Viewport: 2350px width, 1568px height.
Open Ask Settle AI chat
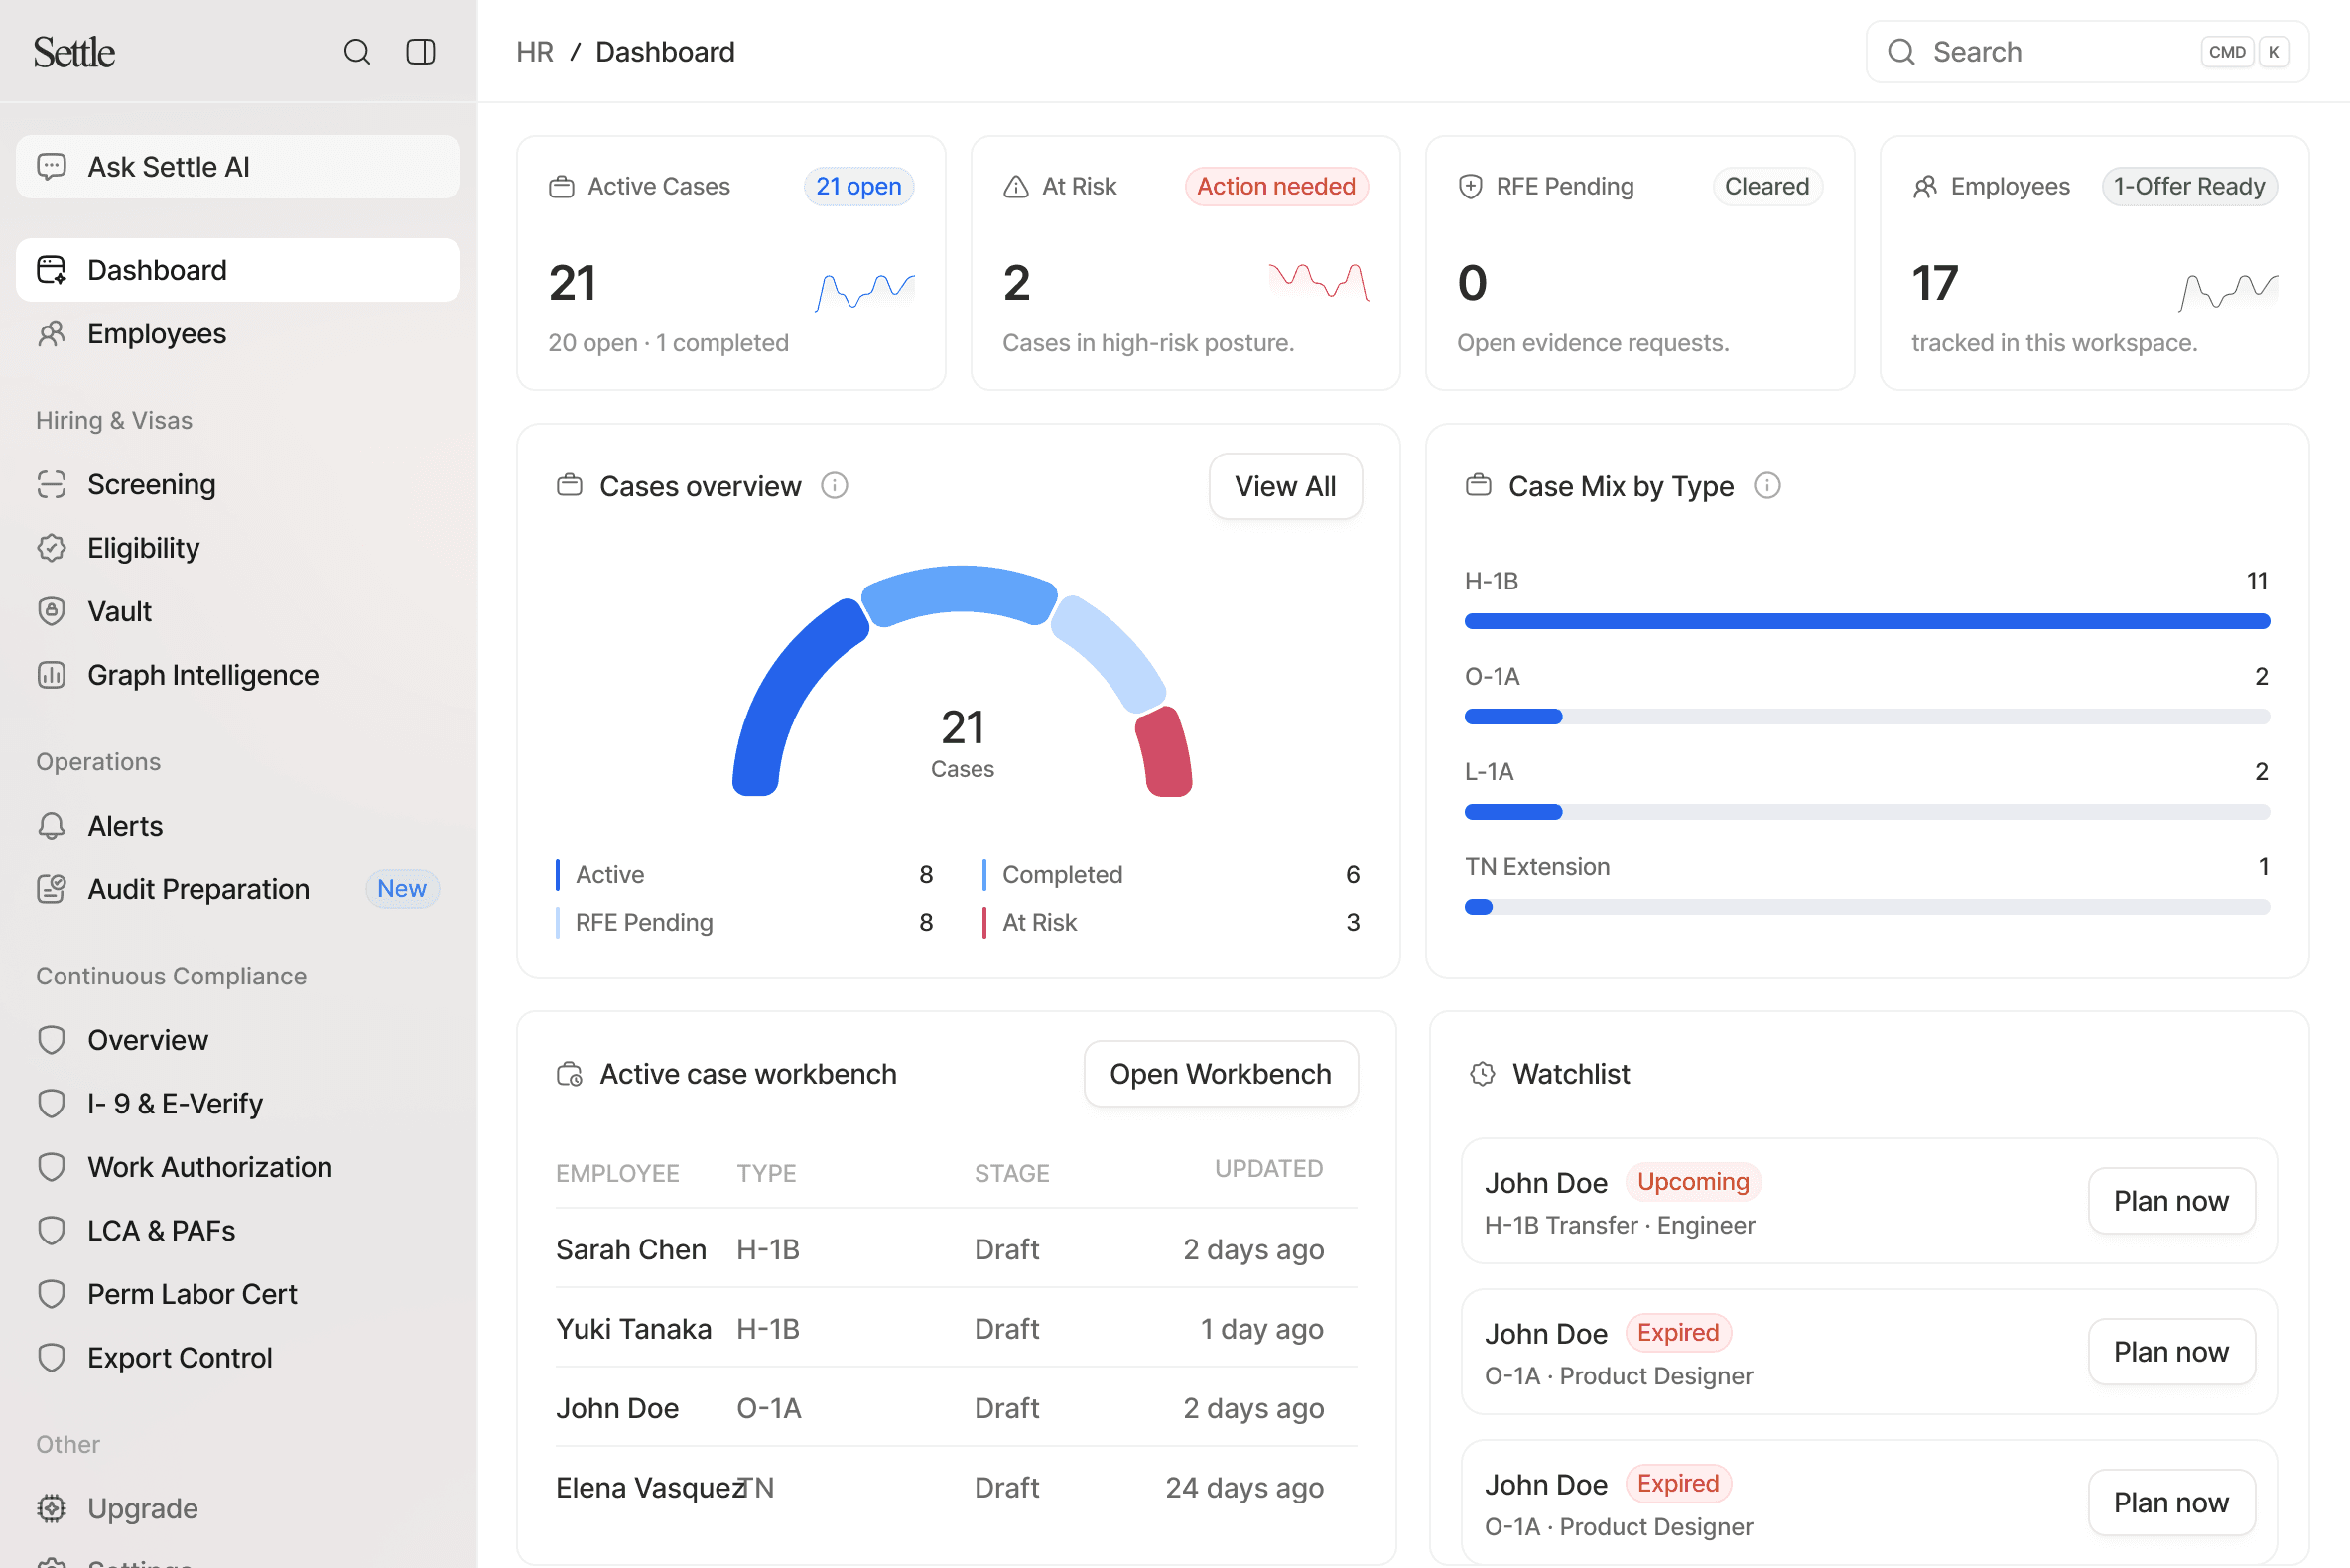pyautogui.click(x=238, y=167)
